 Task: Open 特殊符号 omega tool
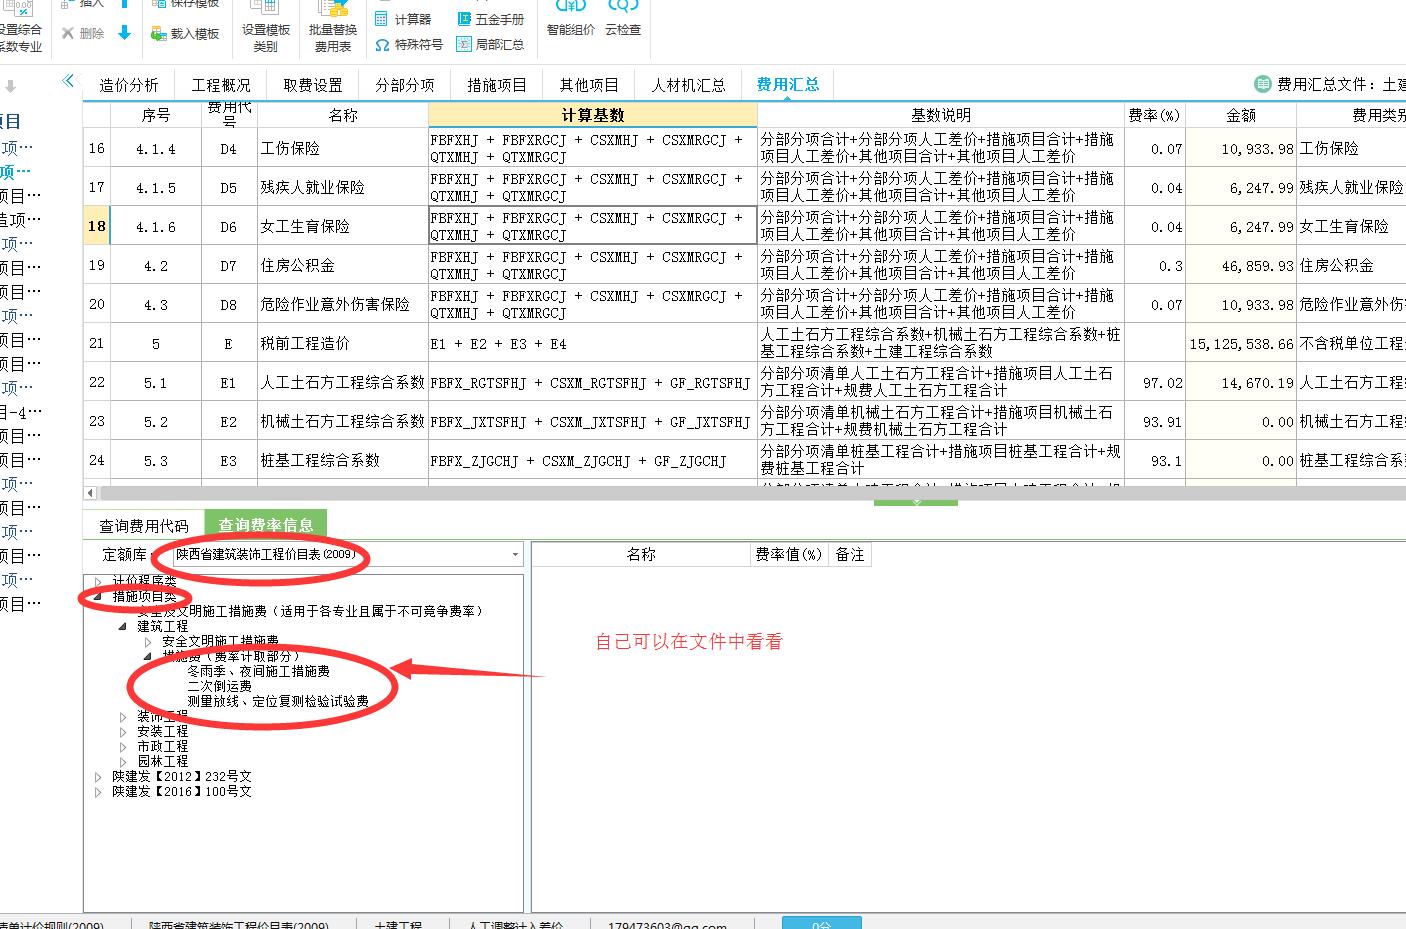tap(409, 44)
